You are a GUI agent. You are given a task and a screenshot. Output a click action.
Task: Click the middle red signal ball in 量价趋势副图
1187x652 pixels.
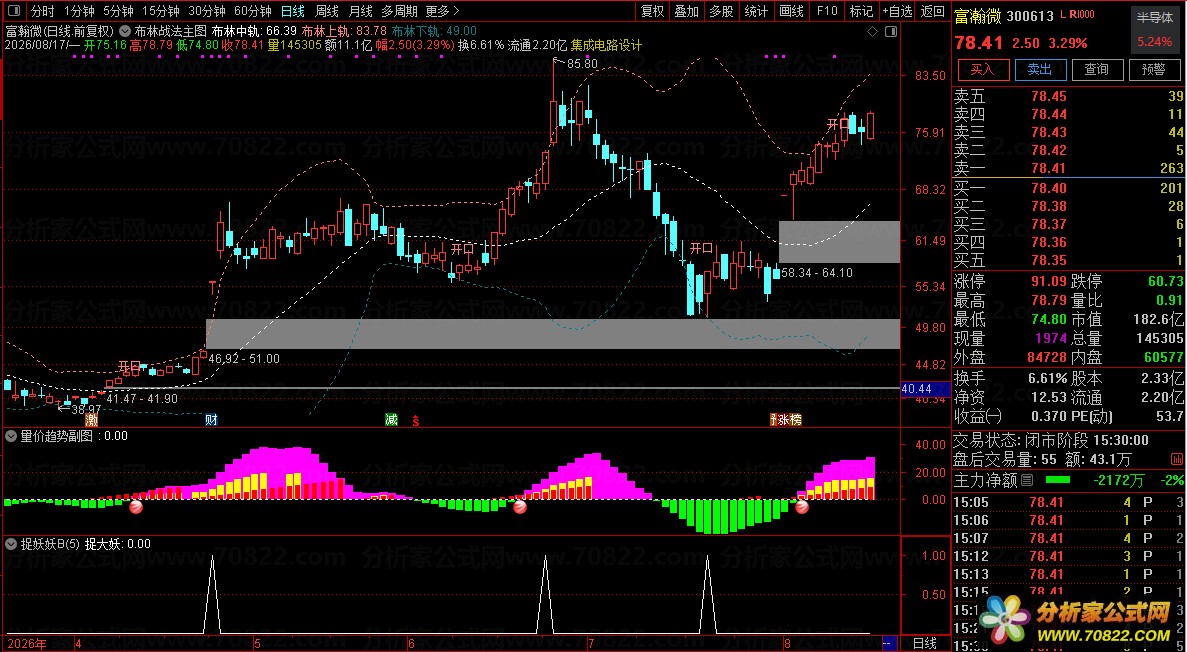click(x=520, y=507)
